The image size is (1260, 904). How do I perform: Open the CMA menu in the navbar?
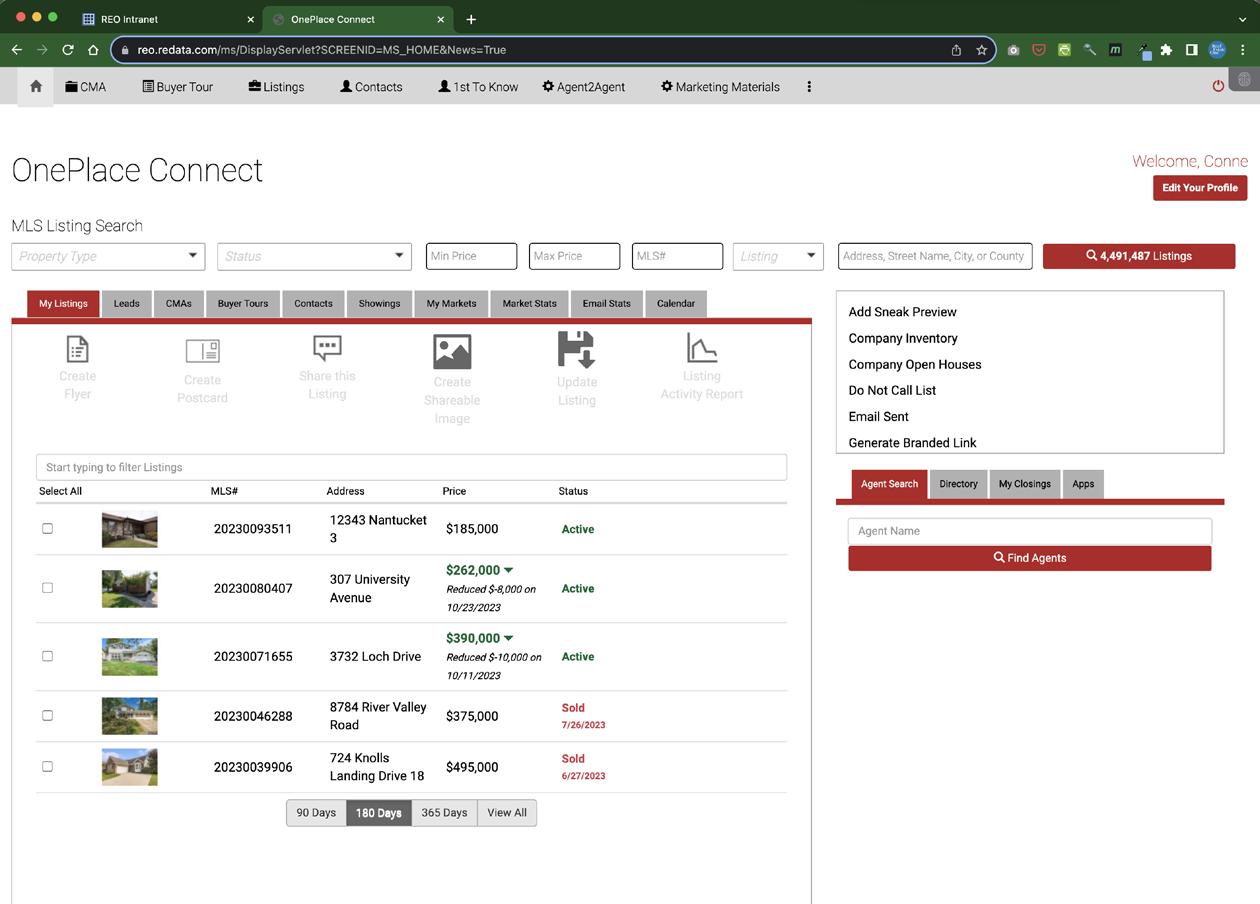[86, 87]
